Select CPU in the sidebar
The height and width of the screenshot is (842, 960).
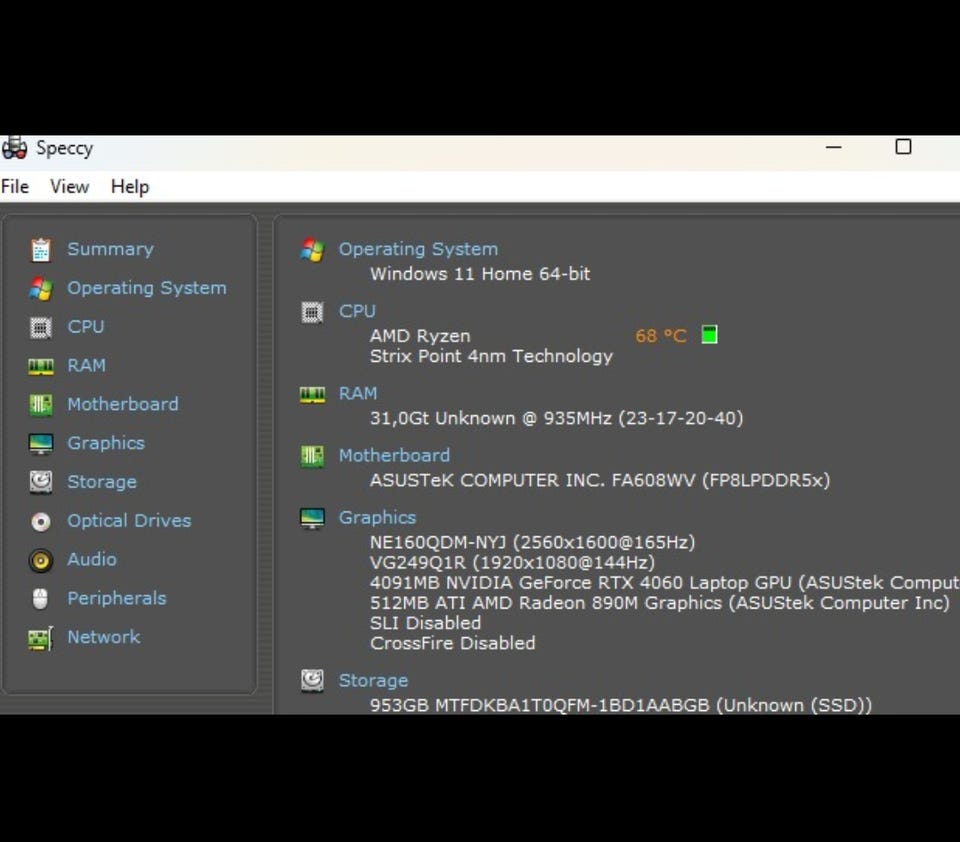click(x=86, y=326)
